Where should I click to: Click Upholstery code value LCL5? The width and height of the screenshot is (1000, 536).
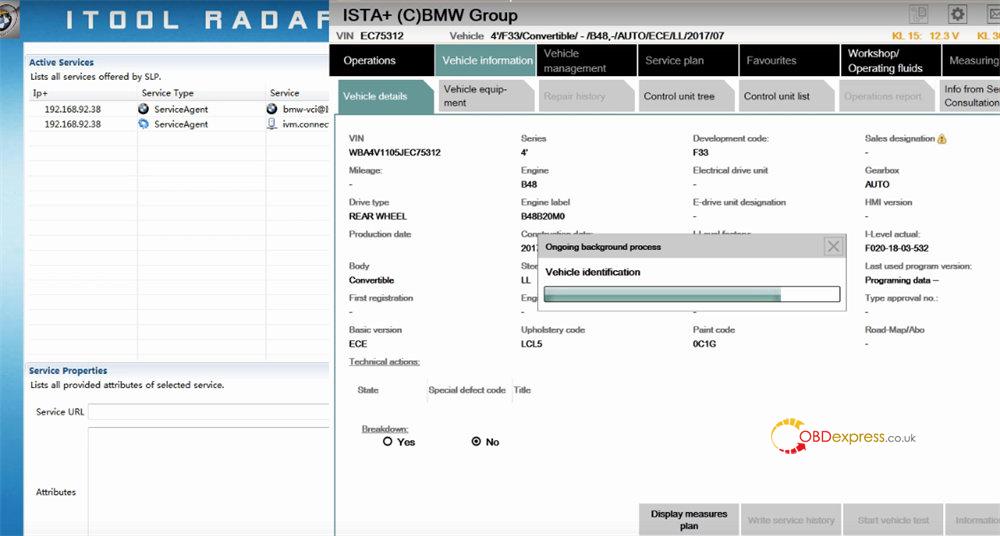coord(531,344)
